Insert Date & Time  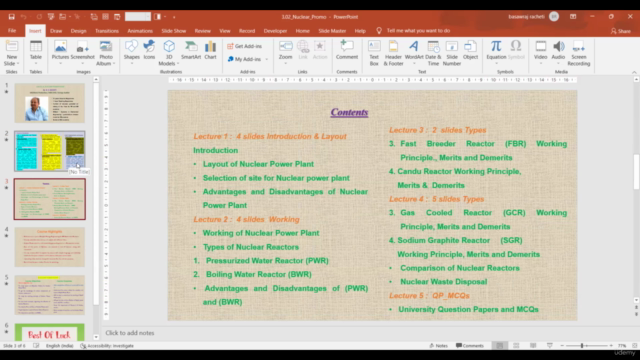[433, 53]
